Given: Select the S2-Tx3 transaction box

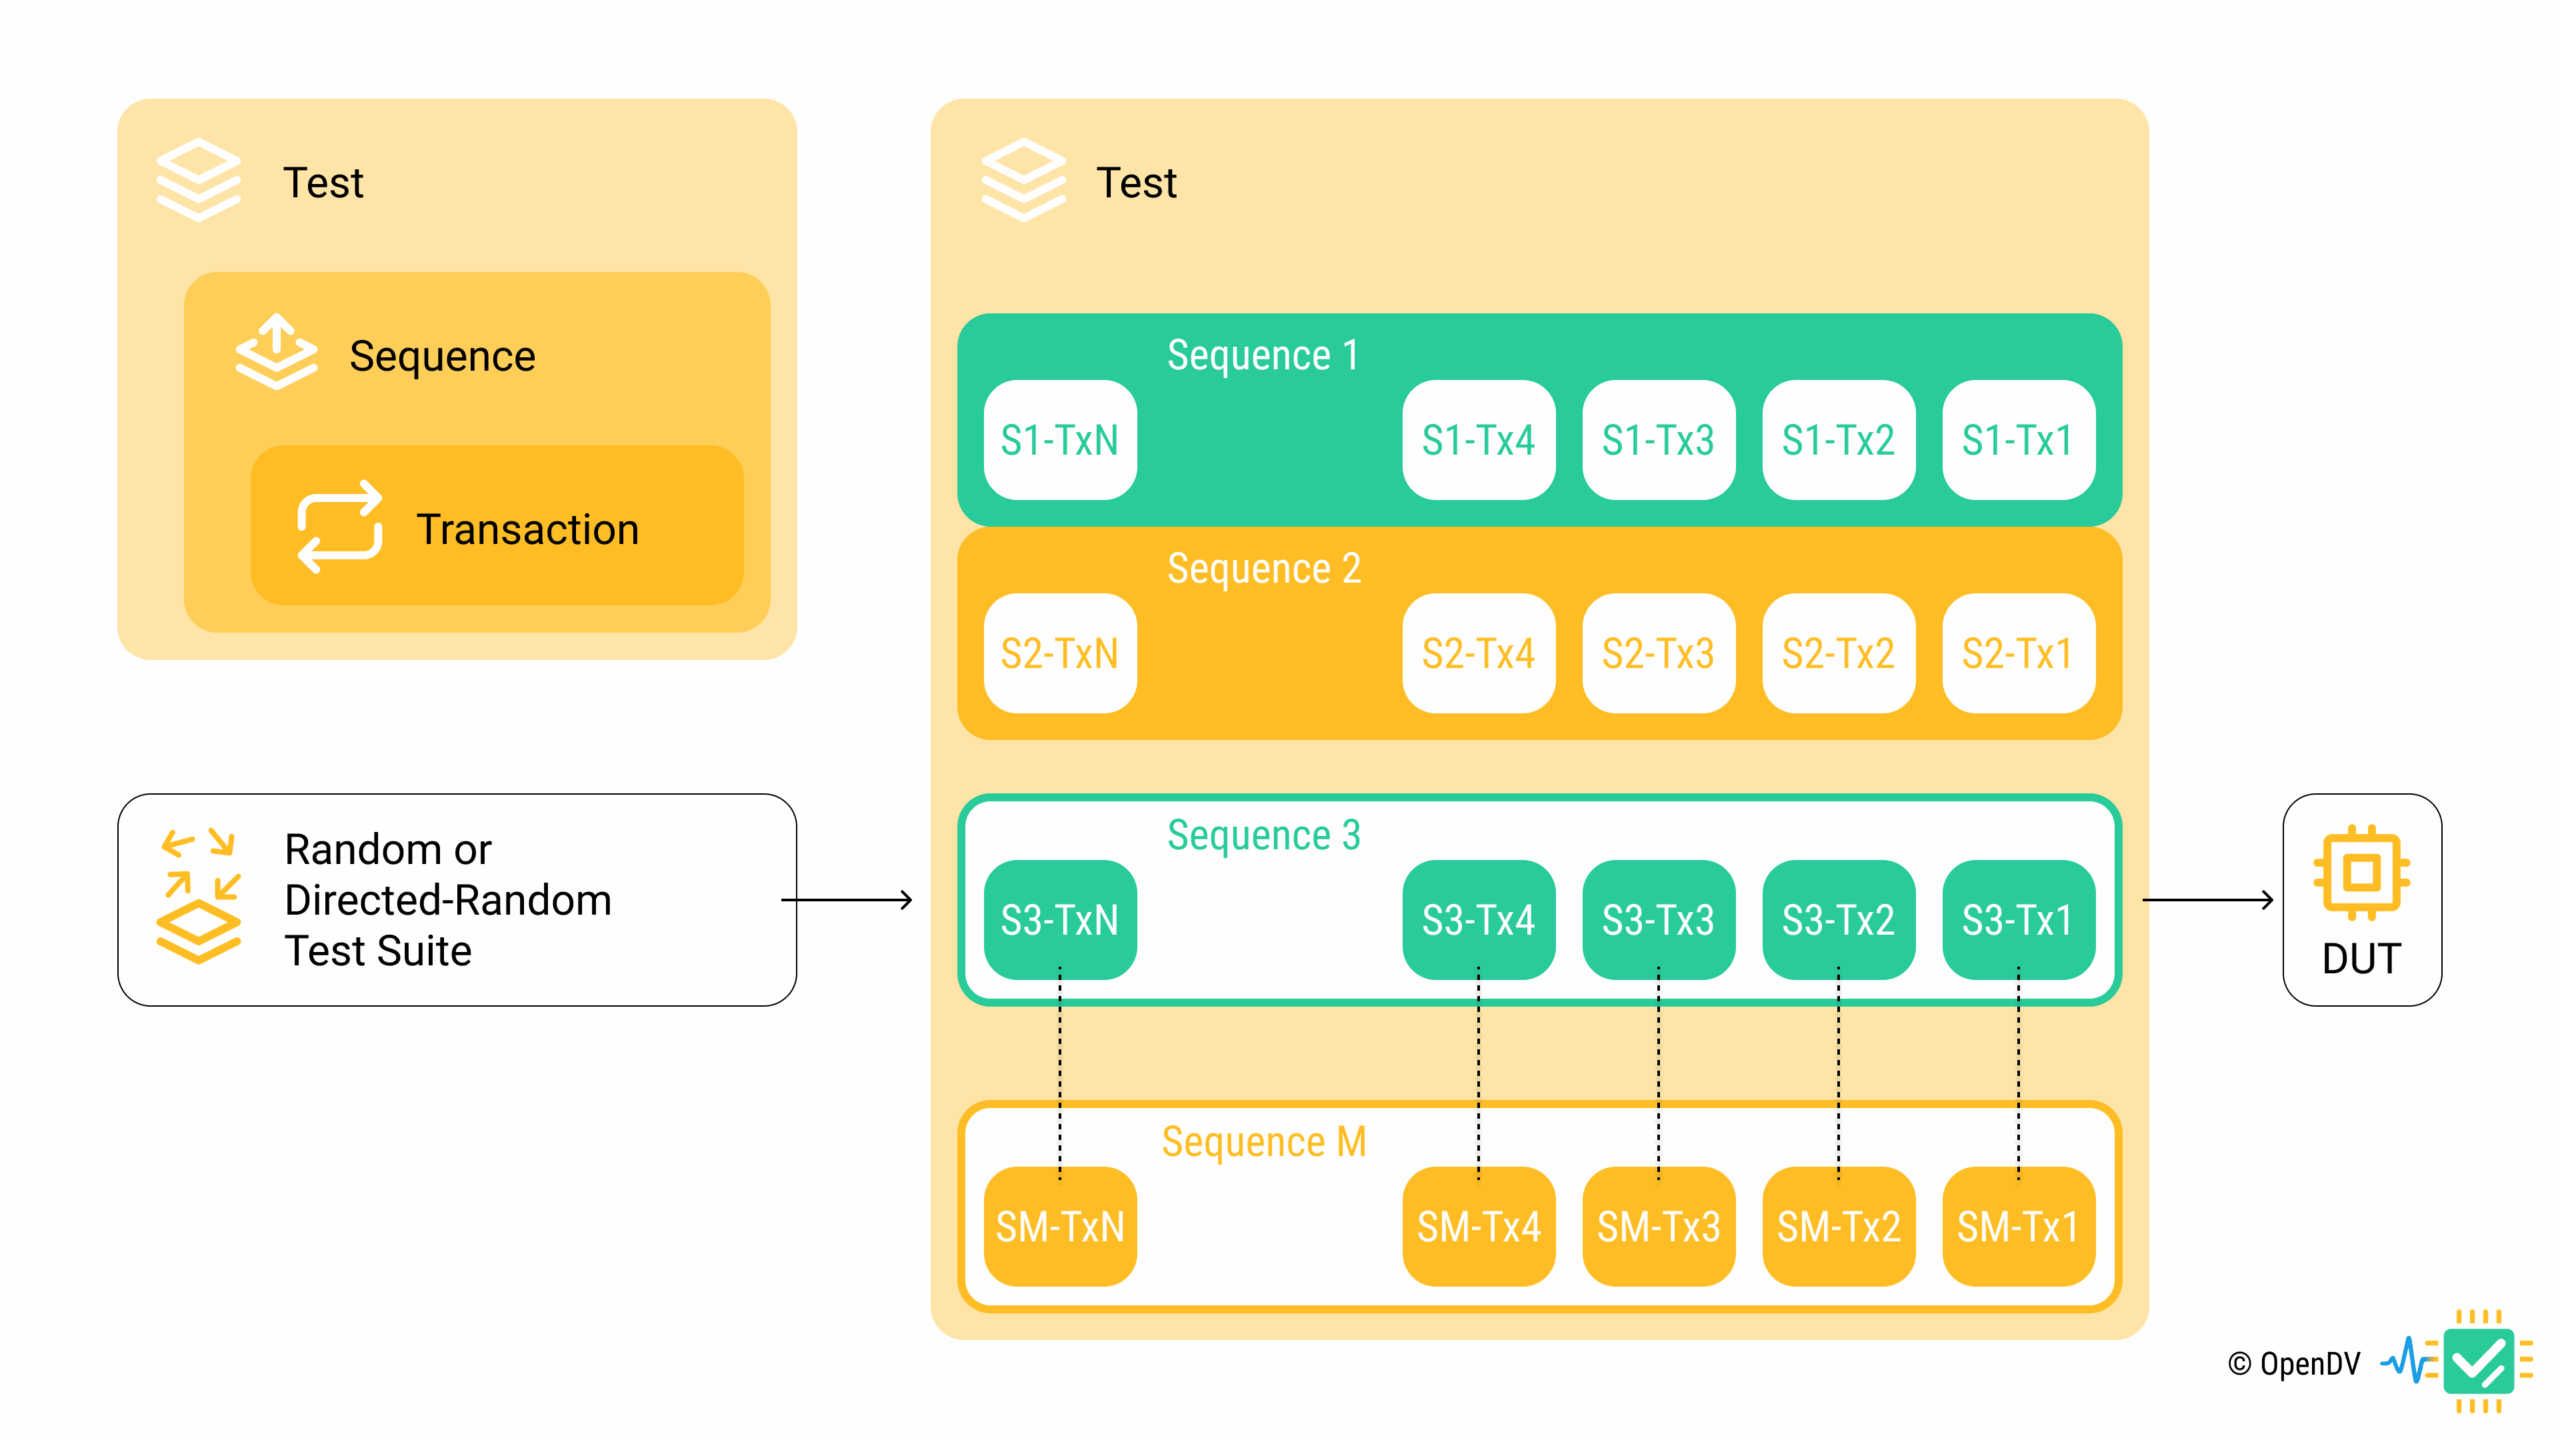Looking at the screenshot, I should pyautogui.click(x=1658, y=653).
